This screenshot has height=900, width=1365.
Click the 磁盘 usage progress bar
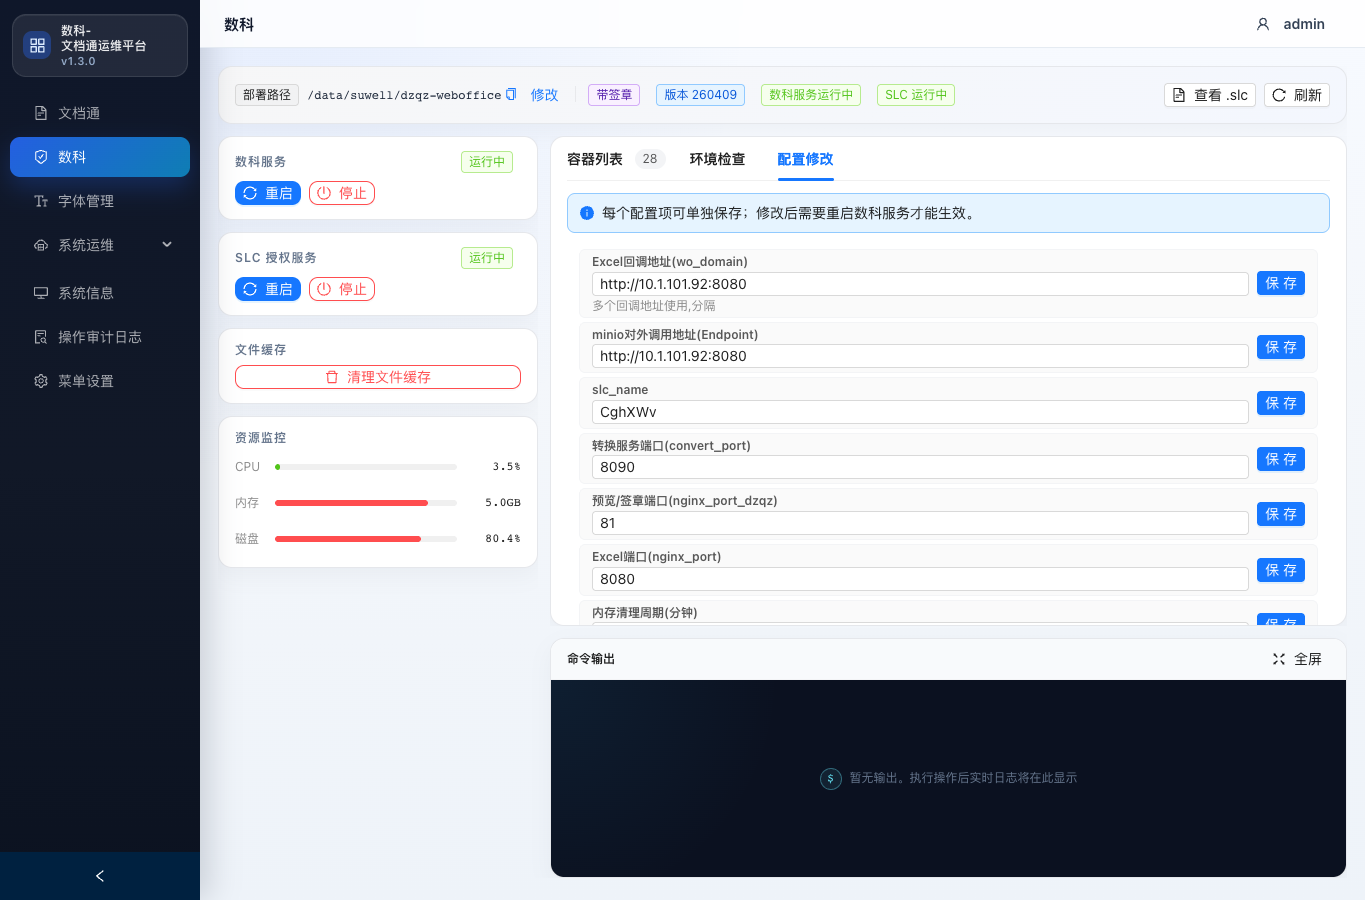pos(366,539)
